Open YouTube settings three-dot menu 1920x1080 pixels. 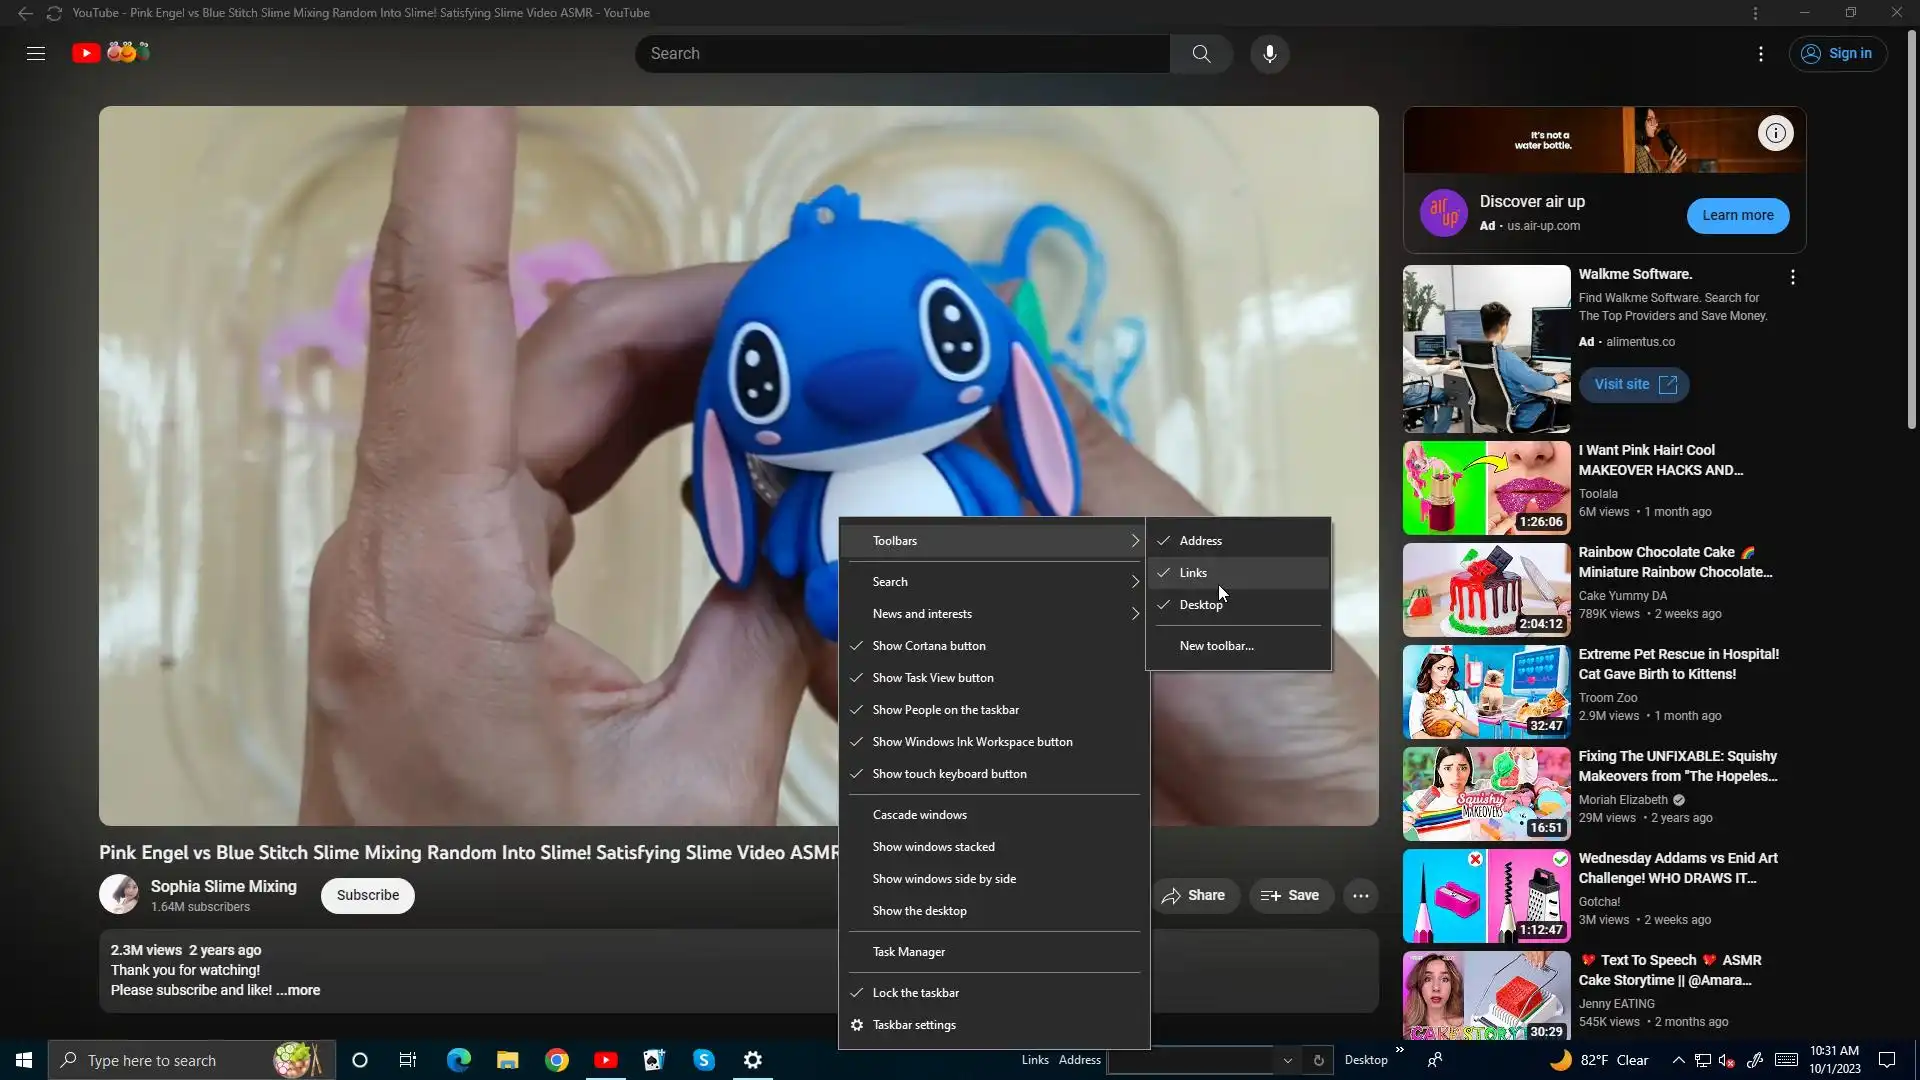pos(1761,54)
